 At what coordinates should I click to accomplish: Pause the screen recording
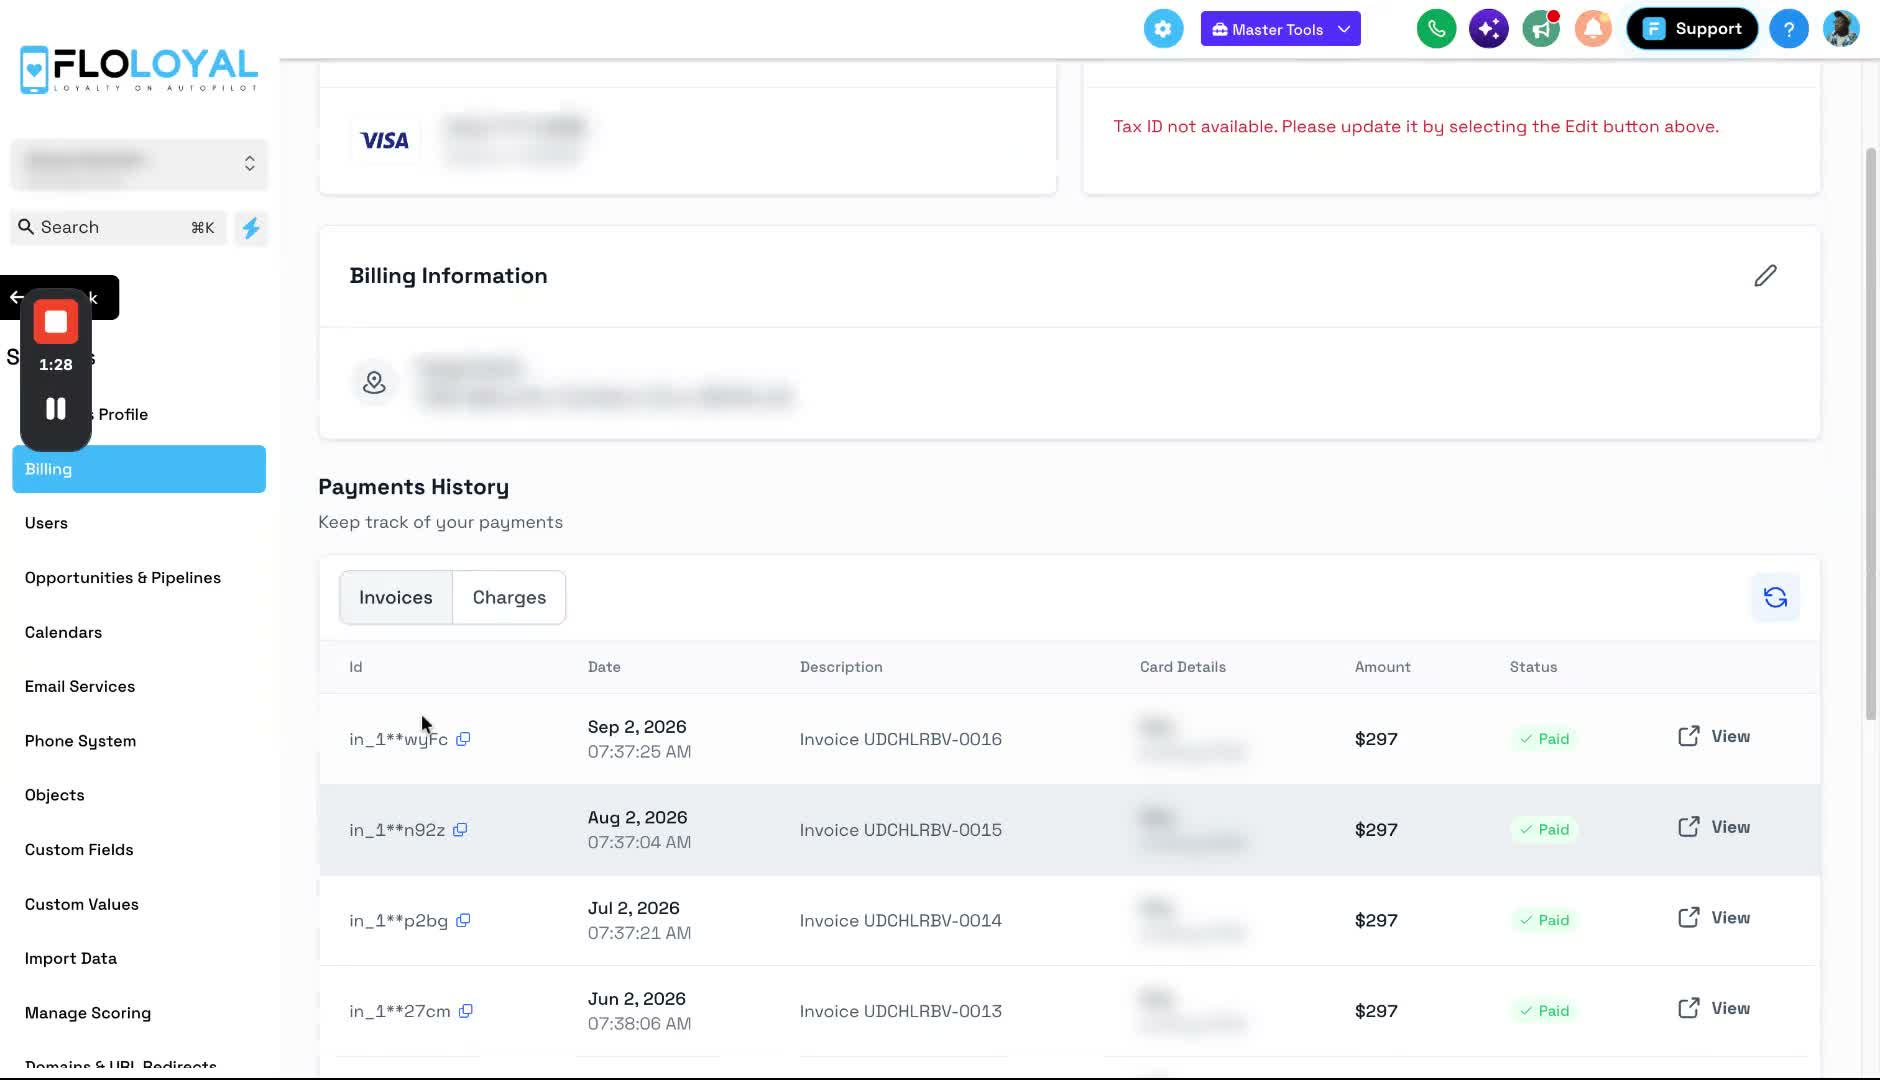[x=56, y=409]
